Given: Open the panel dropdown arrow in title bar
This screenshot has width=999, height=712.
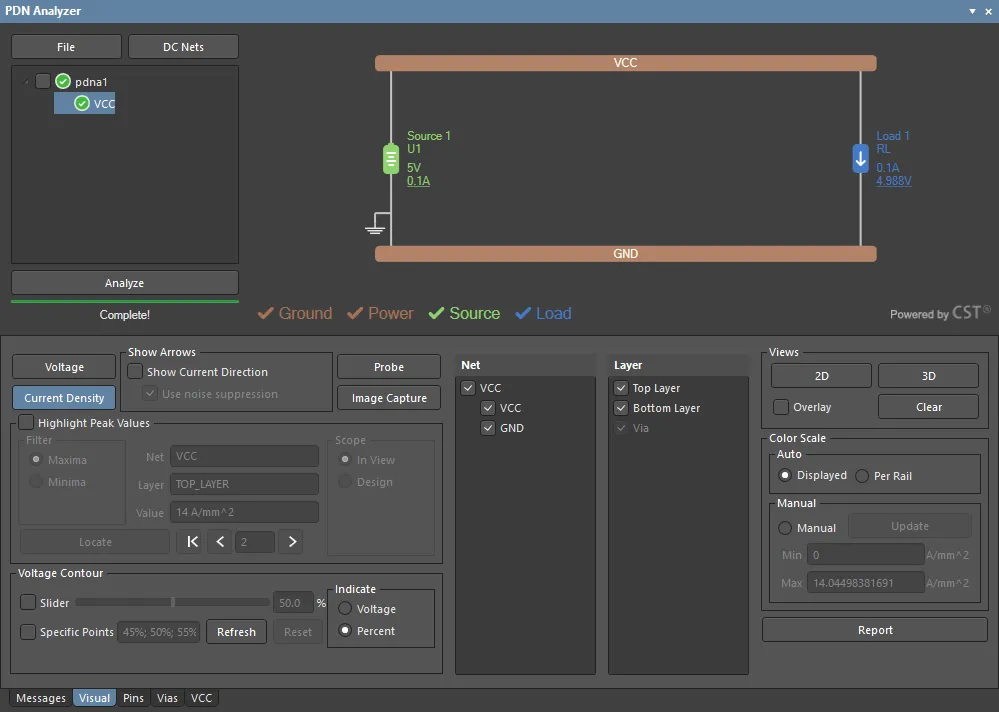Looking at the screenshot, I should pos(972,11).
